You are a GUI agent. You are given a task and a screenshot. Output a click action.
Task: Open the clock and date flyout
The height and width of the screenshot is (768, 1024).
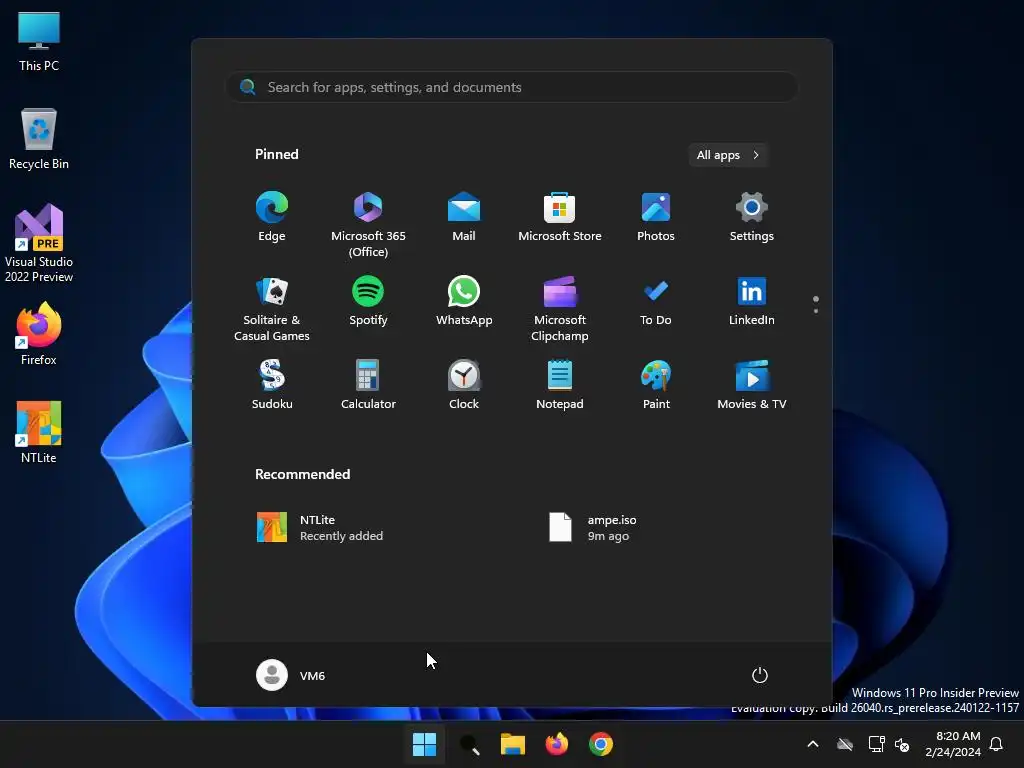pos(953,744)
